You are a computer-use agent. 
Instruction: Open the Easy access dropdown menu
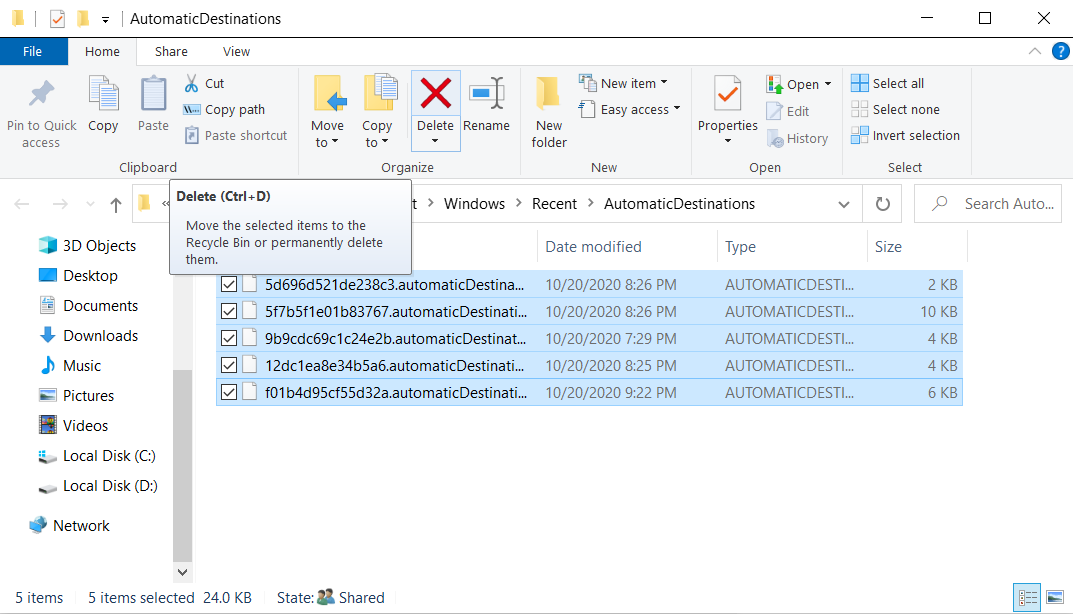[639, 109]
